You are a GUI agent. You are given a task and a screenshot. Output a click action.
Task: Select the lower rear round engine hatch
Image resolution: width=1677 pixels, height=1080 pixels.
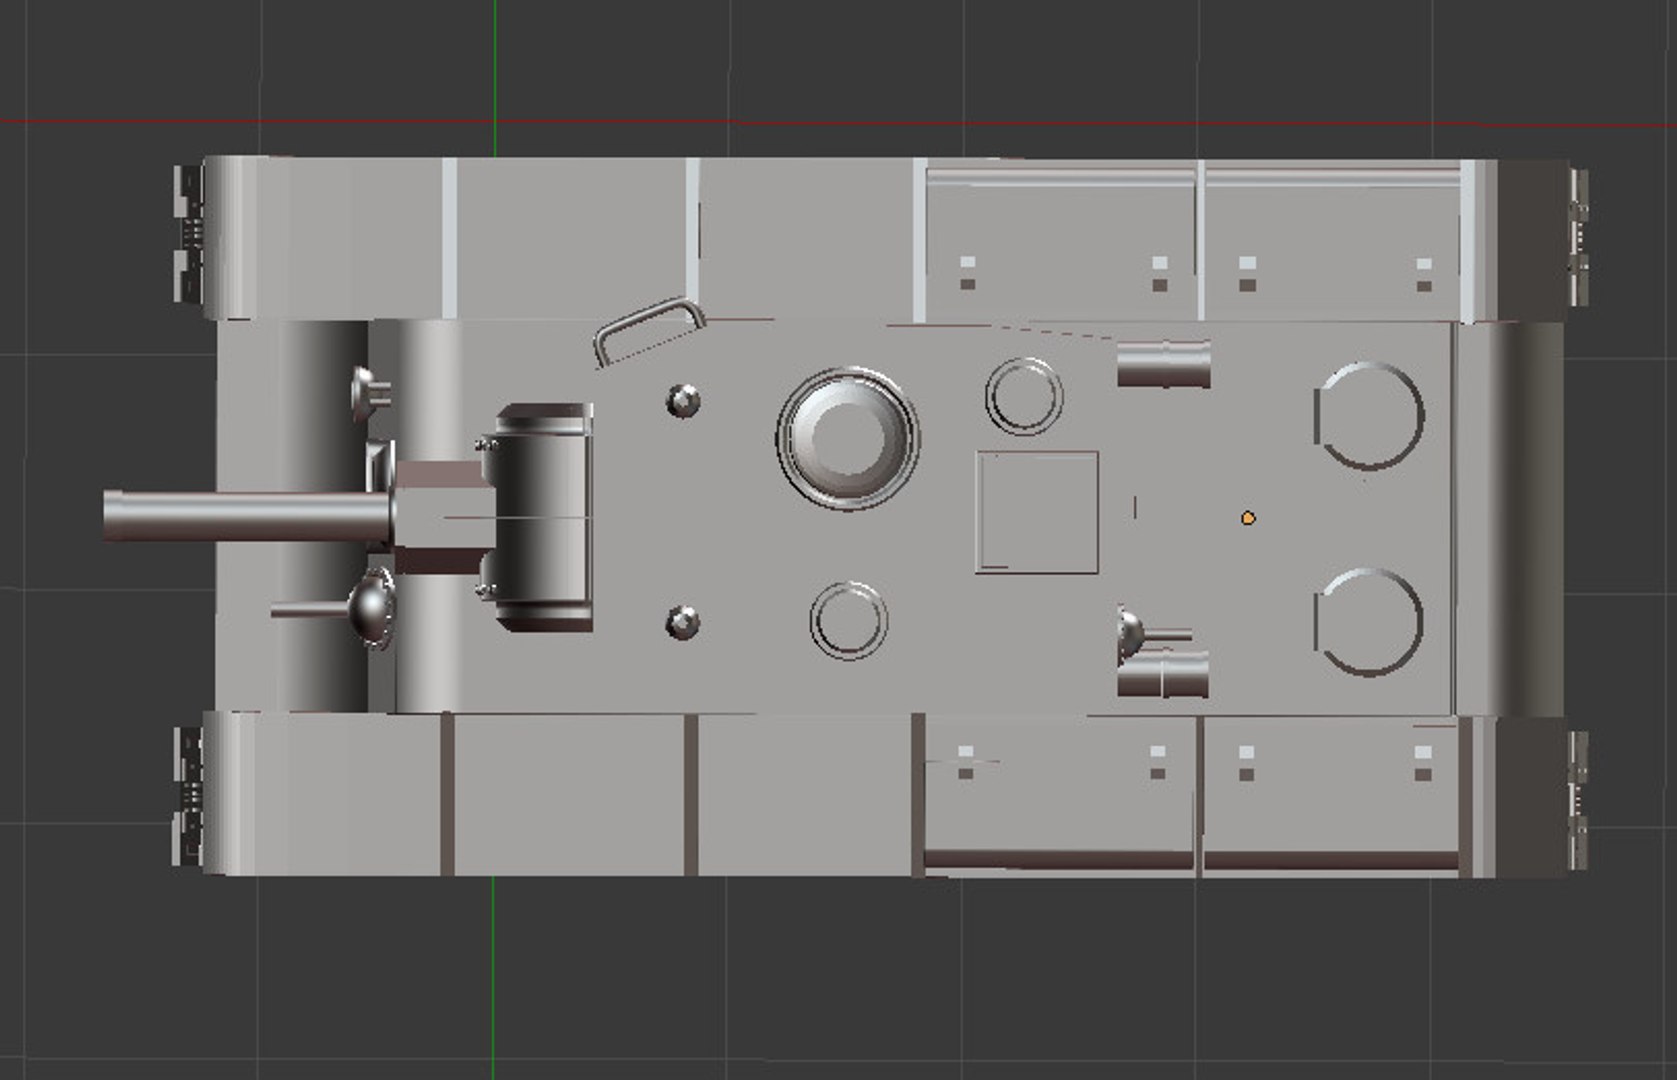[1369, 622]
